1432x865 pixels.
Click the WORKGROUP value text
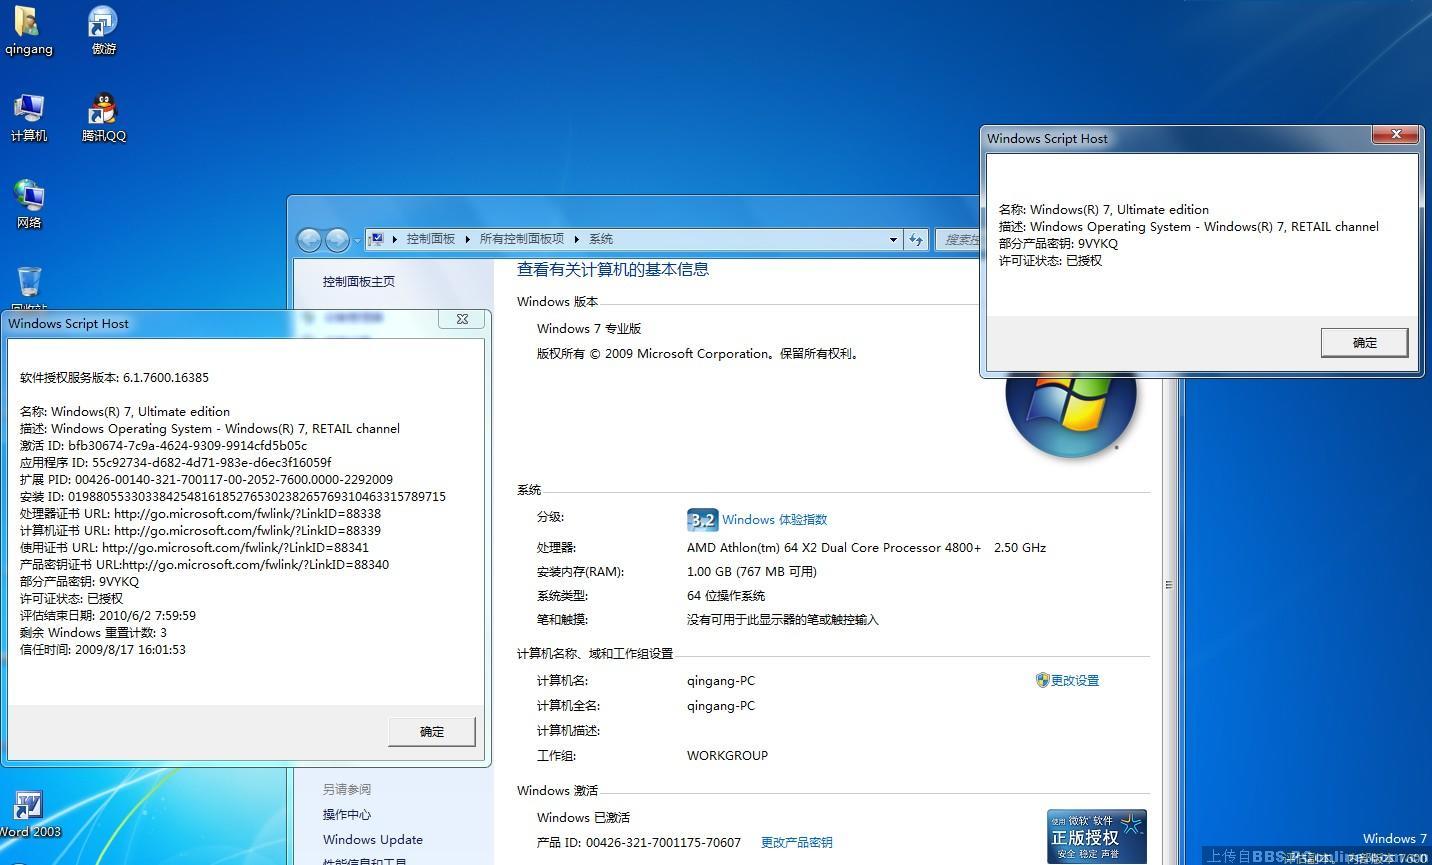[x=727, y=756]
